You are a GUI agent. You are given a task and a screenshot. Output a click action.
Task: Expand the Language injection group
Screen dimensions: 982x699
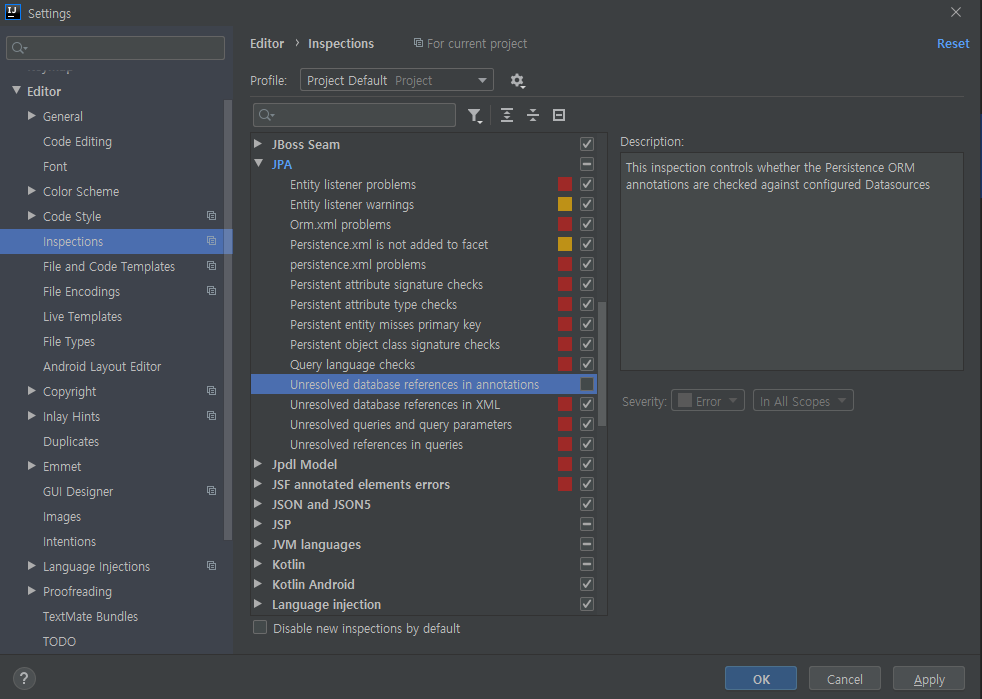pos(258,604)
